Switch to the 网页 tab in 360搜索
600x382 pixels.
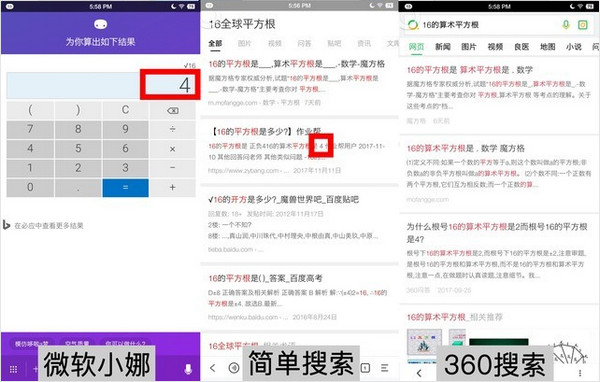click(x=416, y=47)
